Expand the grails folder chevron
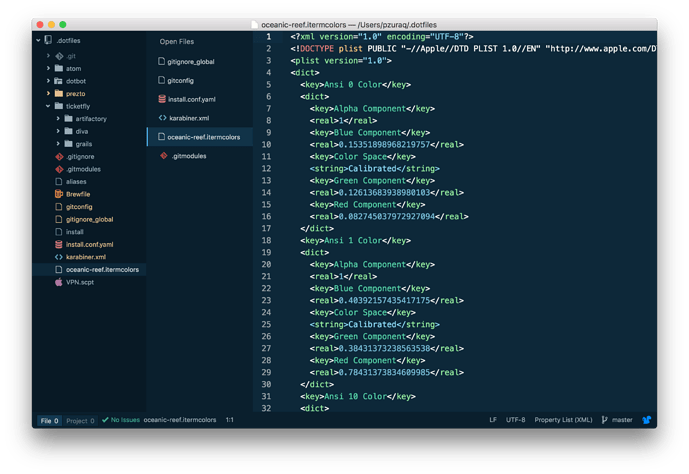This screenshot has width=689, height=474. [x=58, y=144]
